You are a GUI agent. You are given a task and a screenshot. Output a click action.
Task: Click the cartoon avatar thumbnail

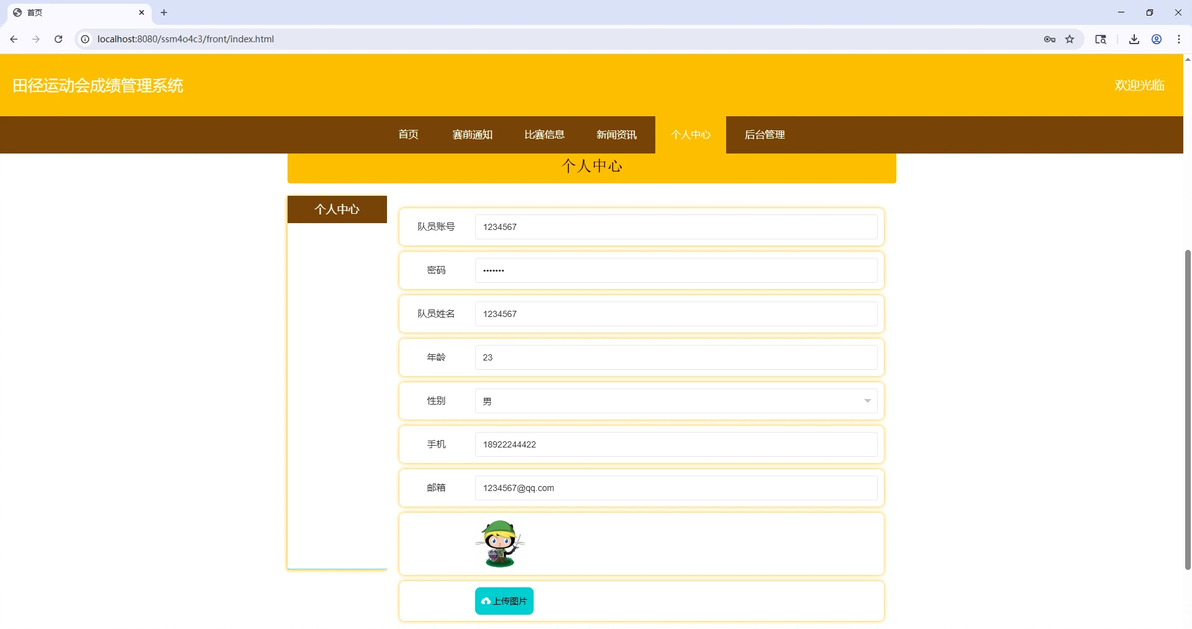coord(499,543)
